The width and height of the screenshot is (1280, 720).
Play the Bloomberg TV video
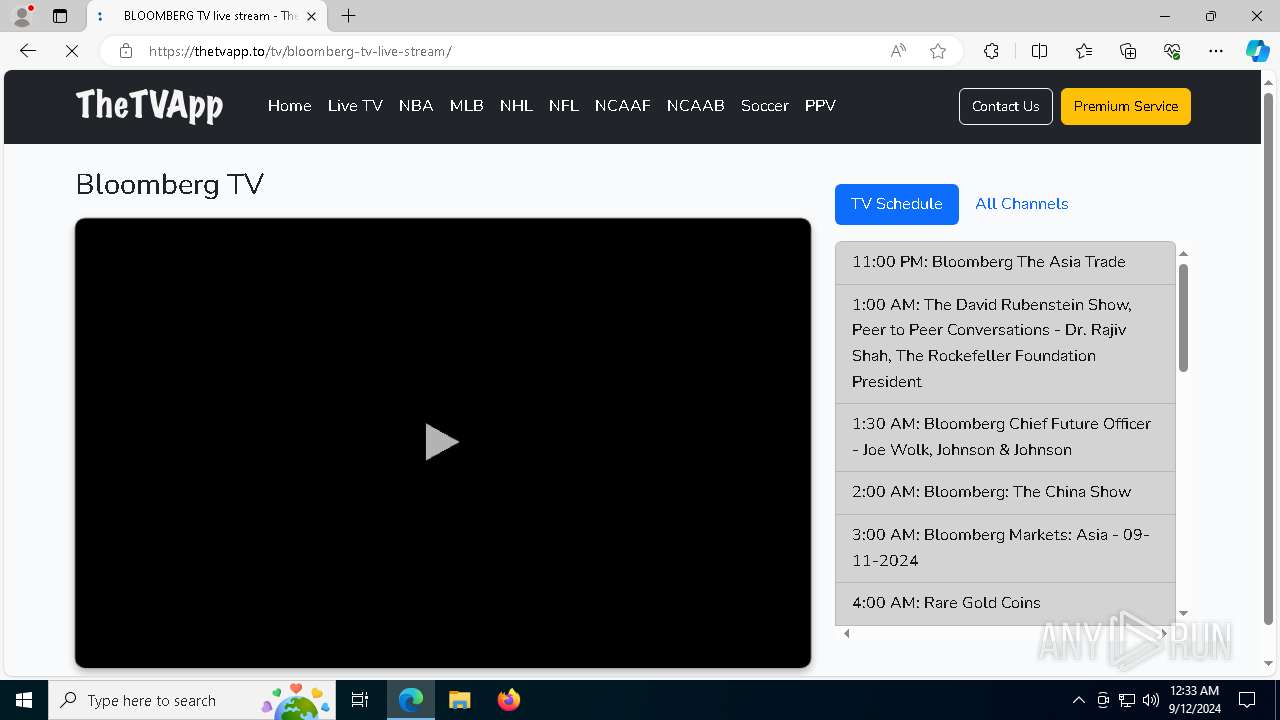[441, 442]
